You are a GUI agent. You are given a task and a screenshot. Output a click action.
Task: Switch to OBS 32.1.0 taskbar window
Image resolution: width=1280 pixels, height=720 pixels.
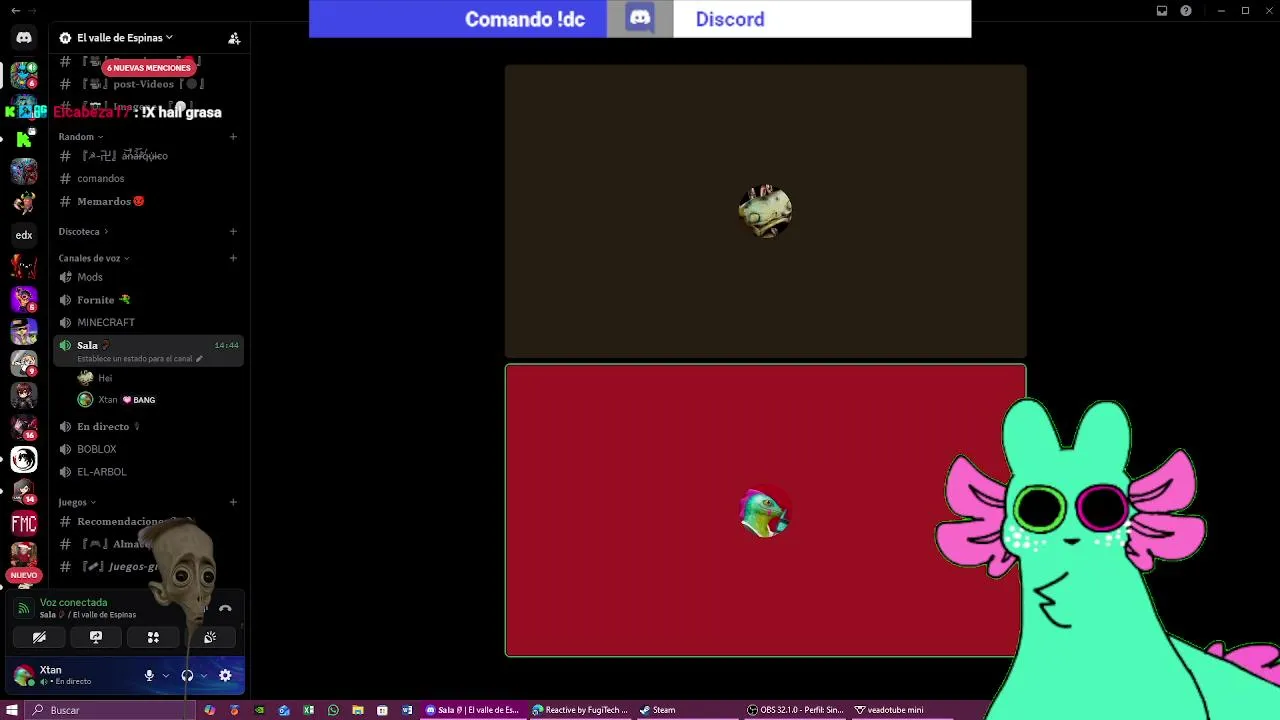(796, 710)
